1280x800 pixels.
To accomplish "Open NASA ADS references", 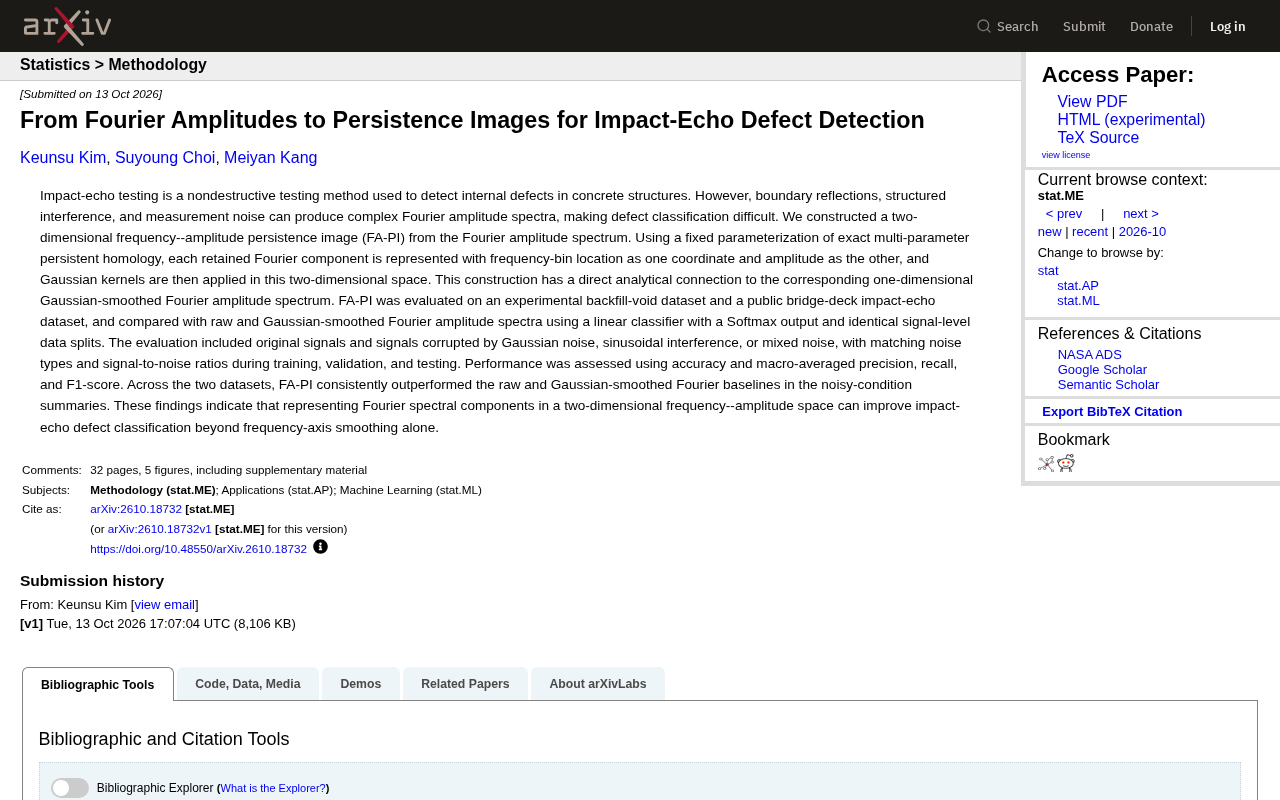I will pyautogui.click(x=1090, y=355).
